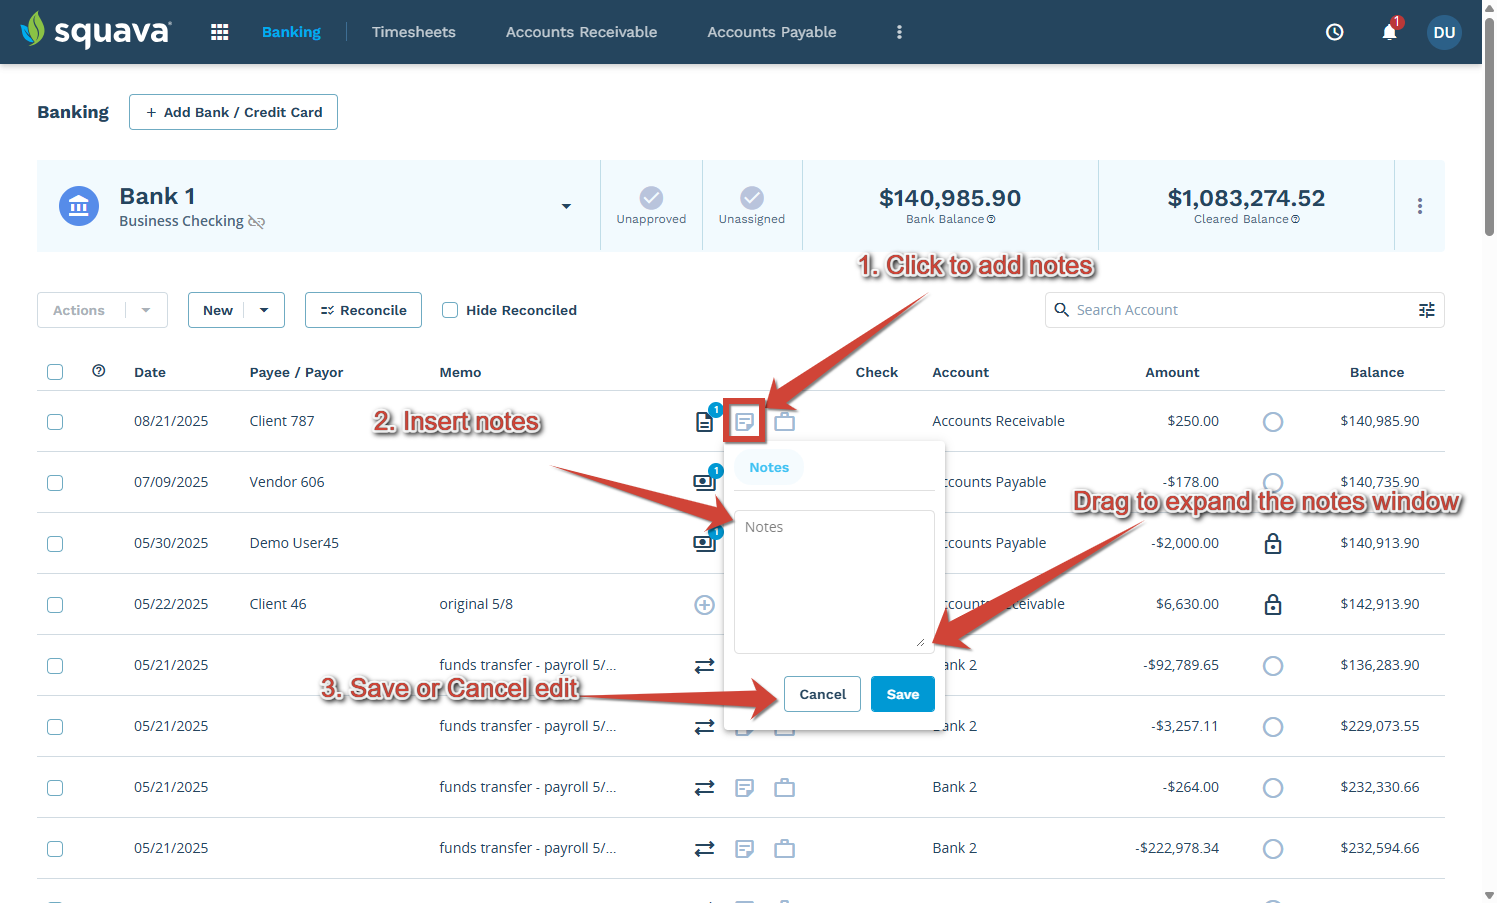Viewport: 1497px width, 903px height.
Task: Click the plus circle icon on the Client 46 row
Action: [705, 604]
